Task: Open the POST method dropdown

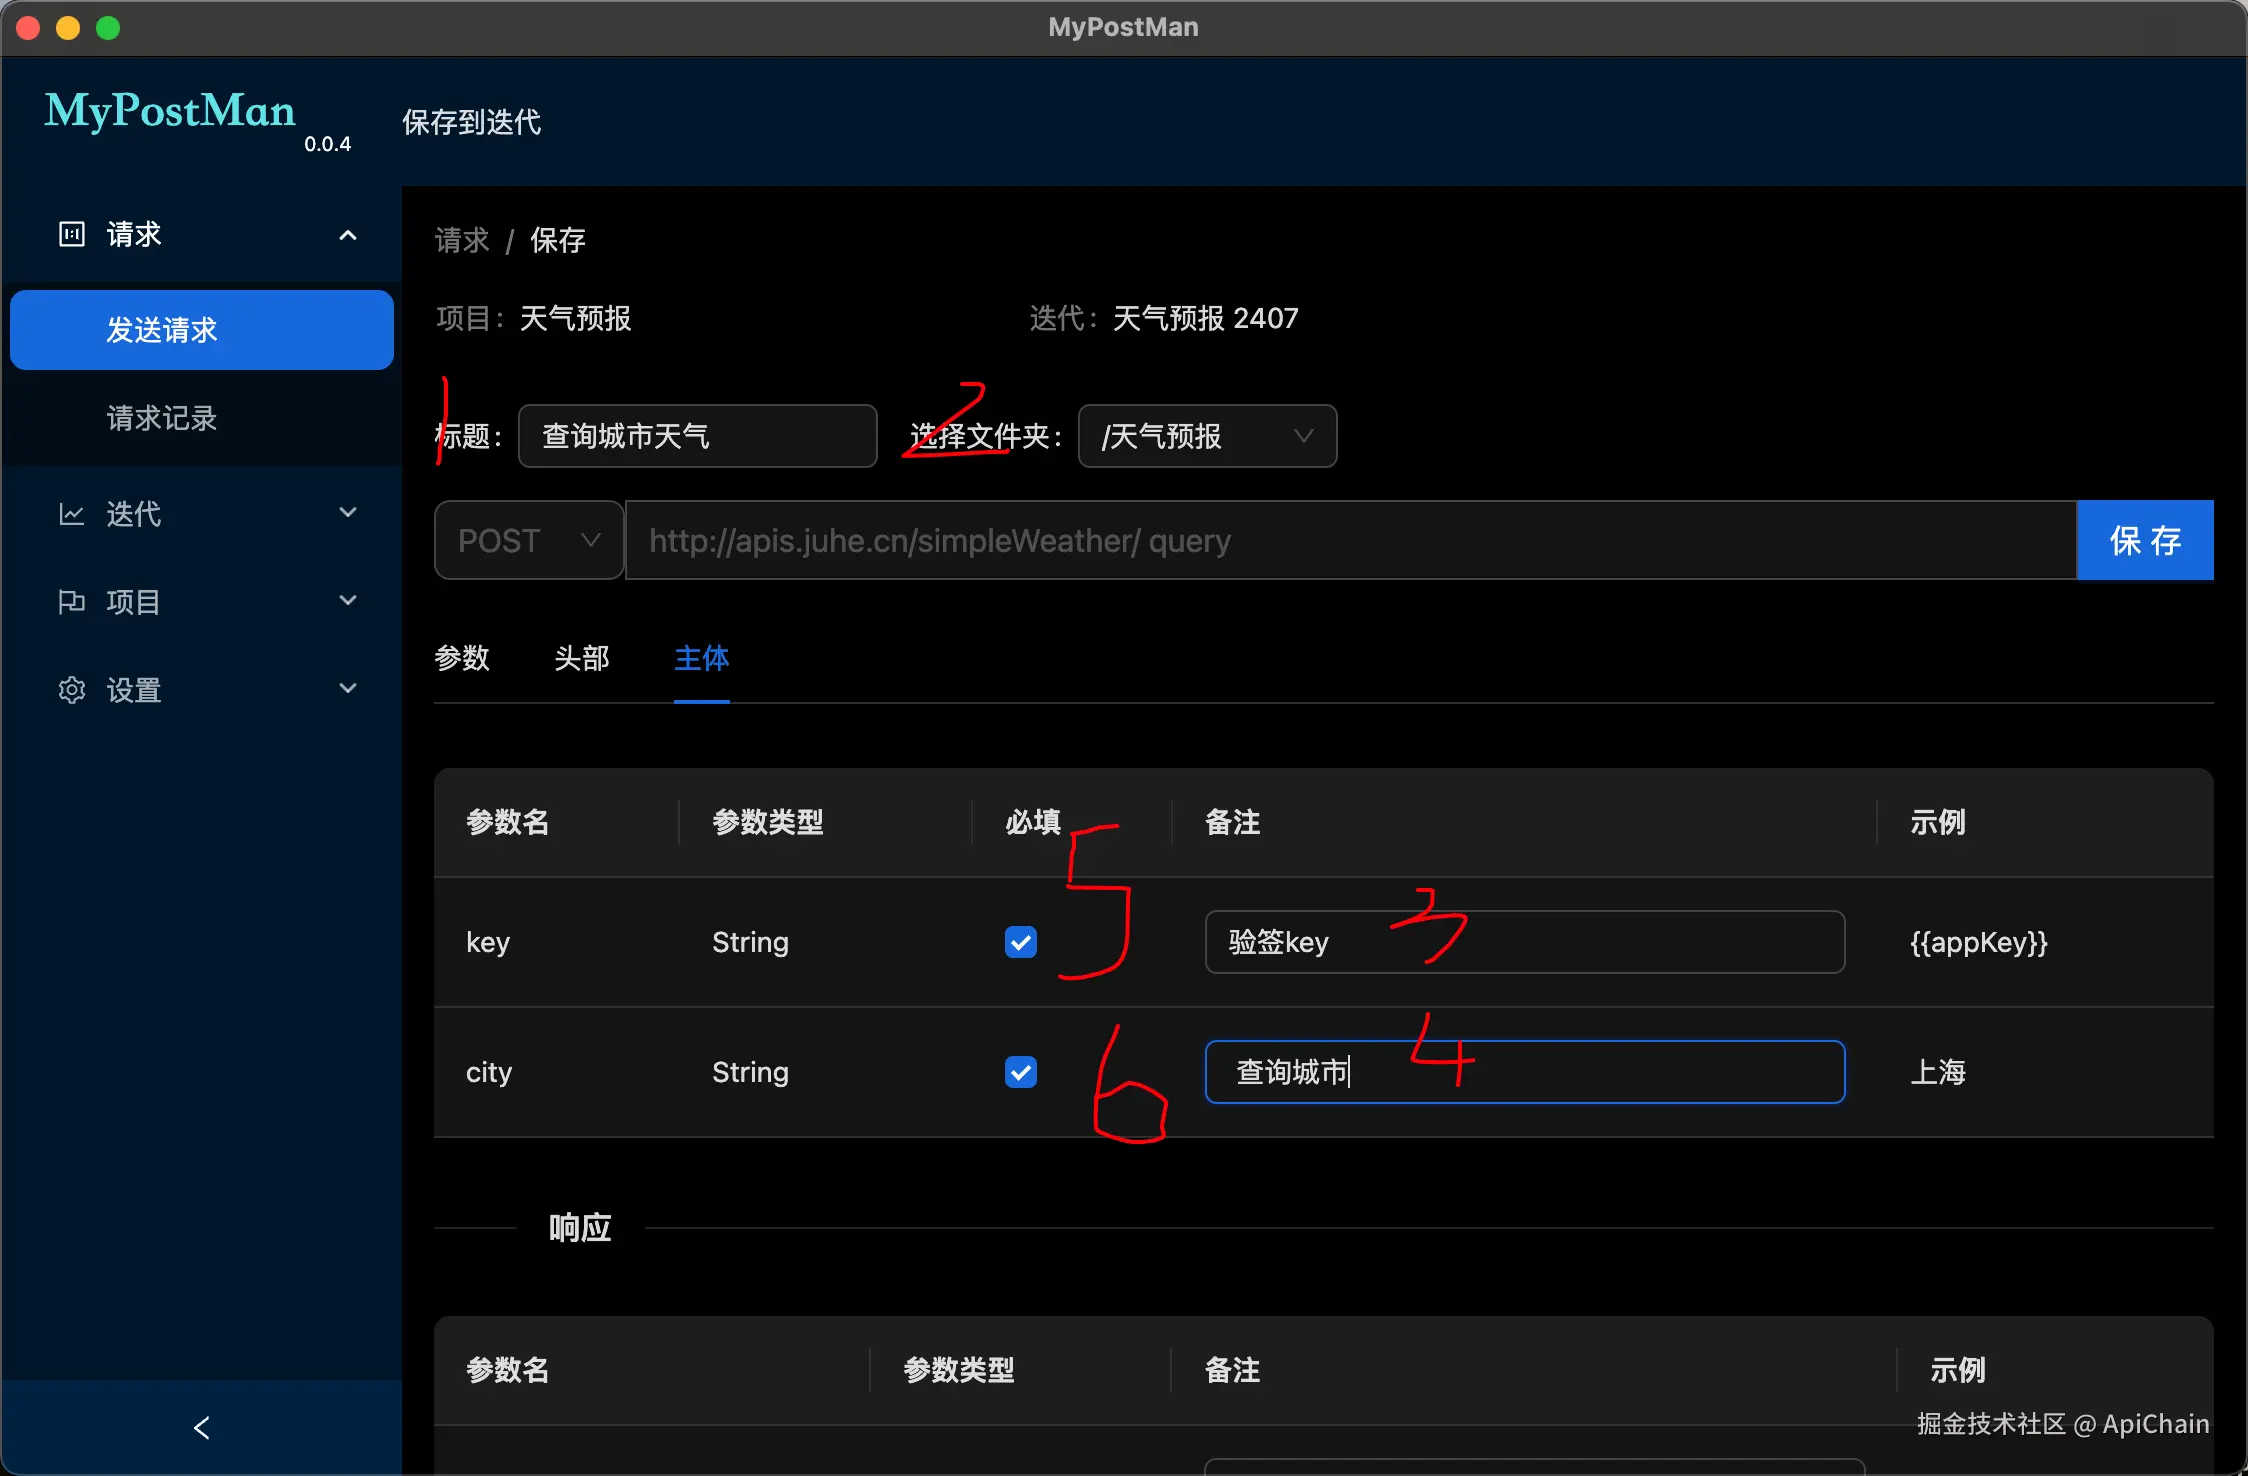Action: point(528,540)
